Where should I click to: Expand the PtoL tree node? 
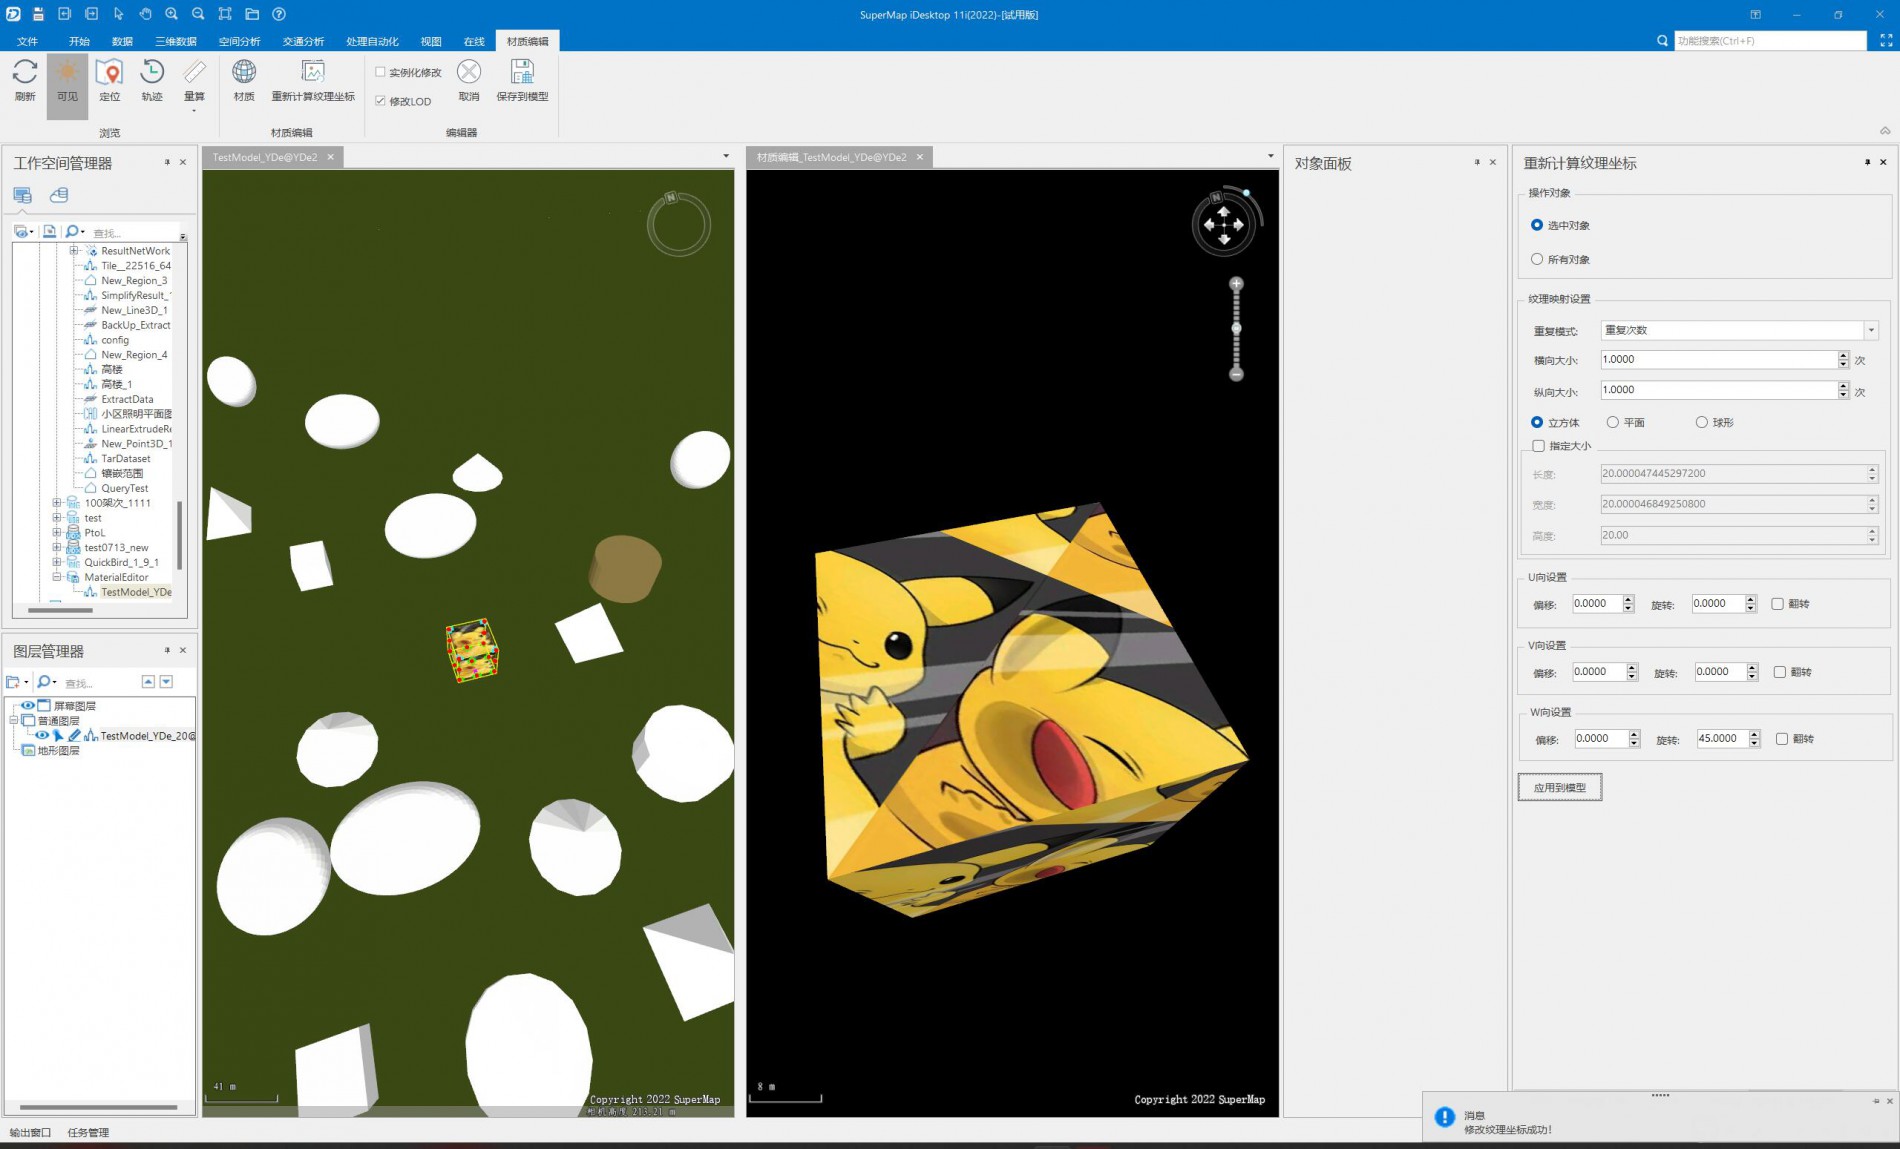(x=57, y=533)
